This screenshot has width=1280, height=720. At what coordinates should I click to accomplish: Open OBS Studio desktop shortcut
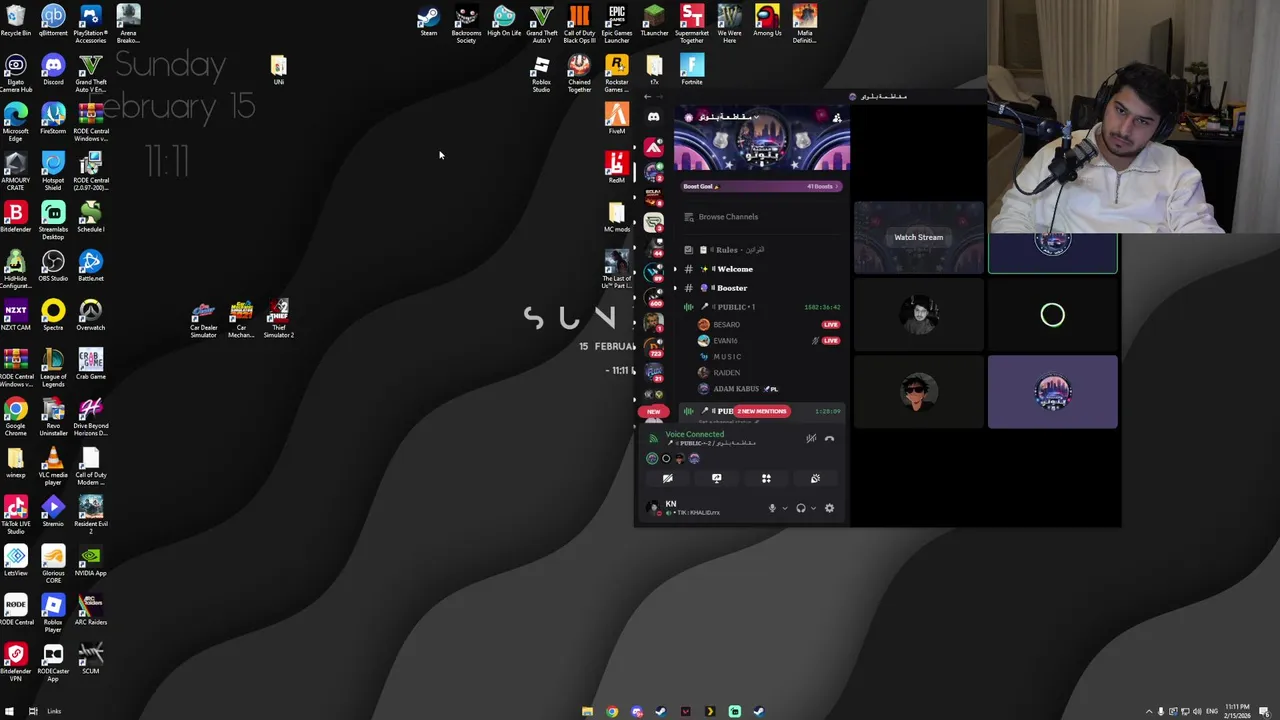(53, 266)
